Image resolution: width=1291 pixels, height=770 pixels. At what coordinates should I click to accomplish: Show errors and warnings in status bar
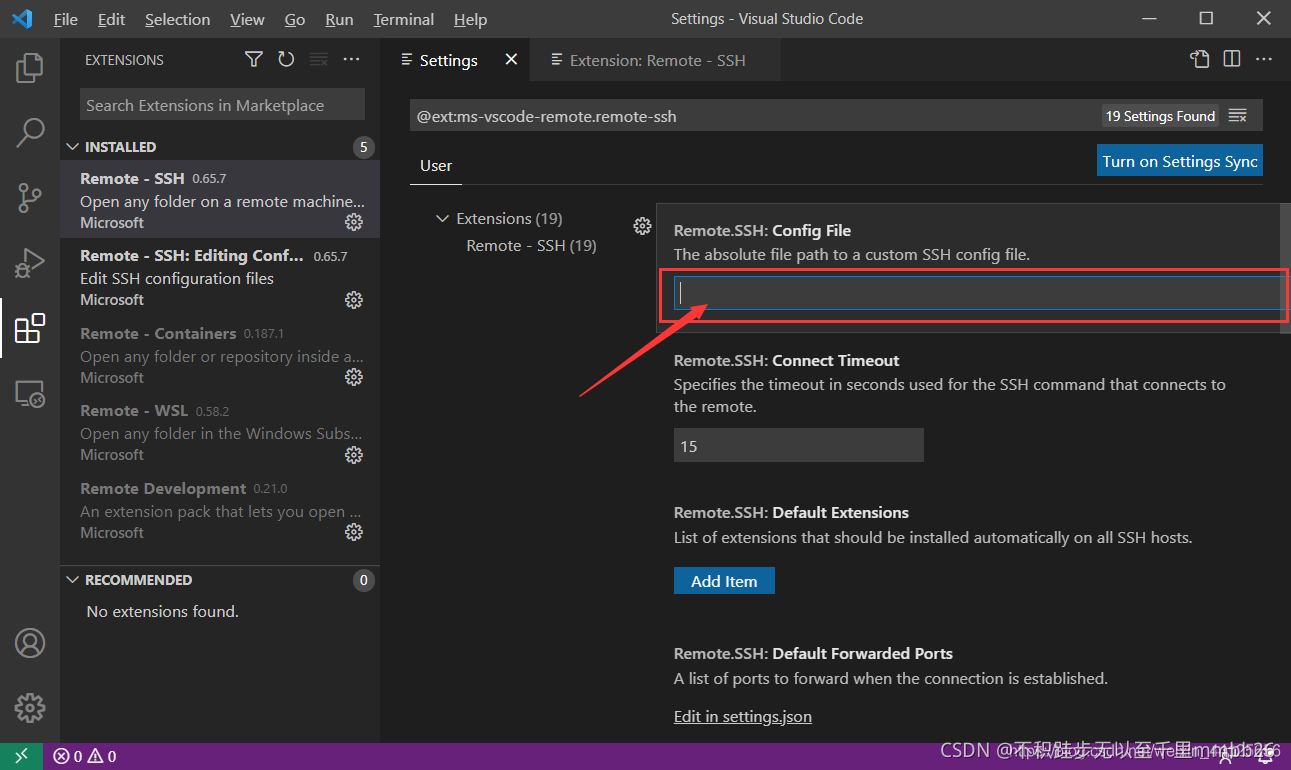(x=86, y=756)
